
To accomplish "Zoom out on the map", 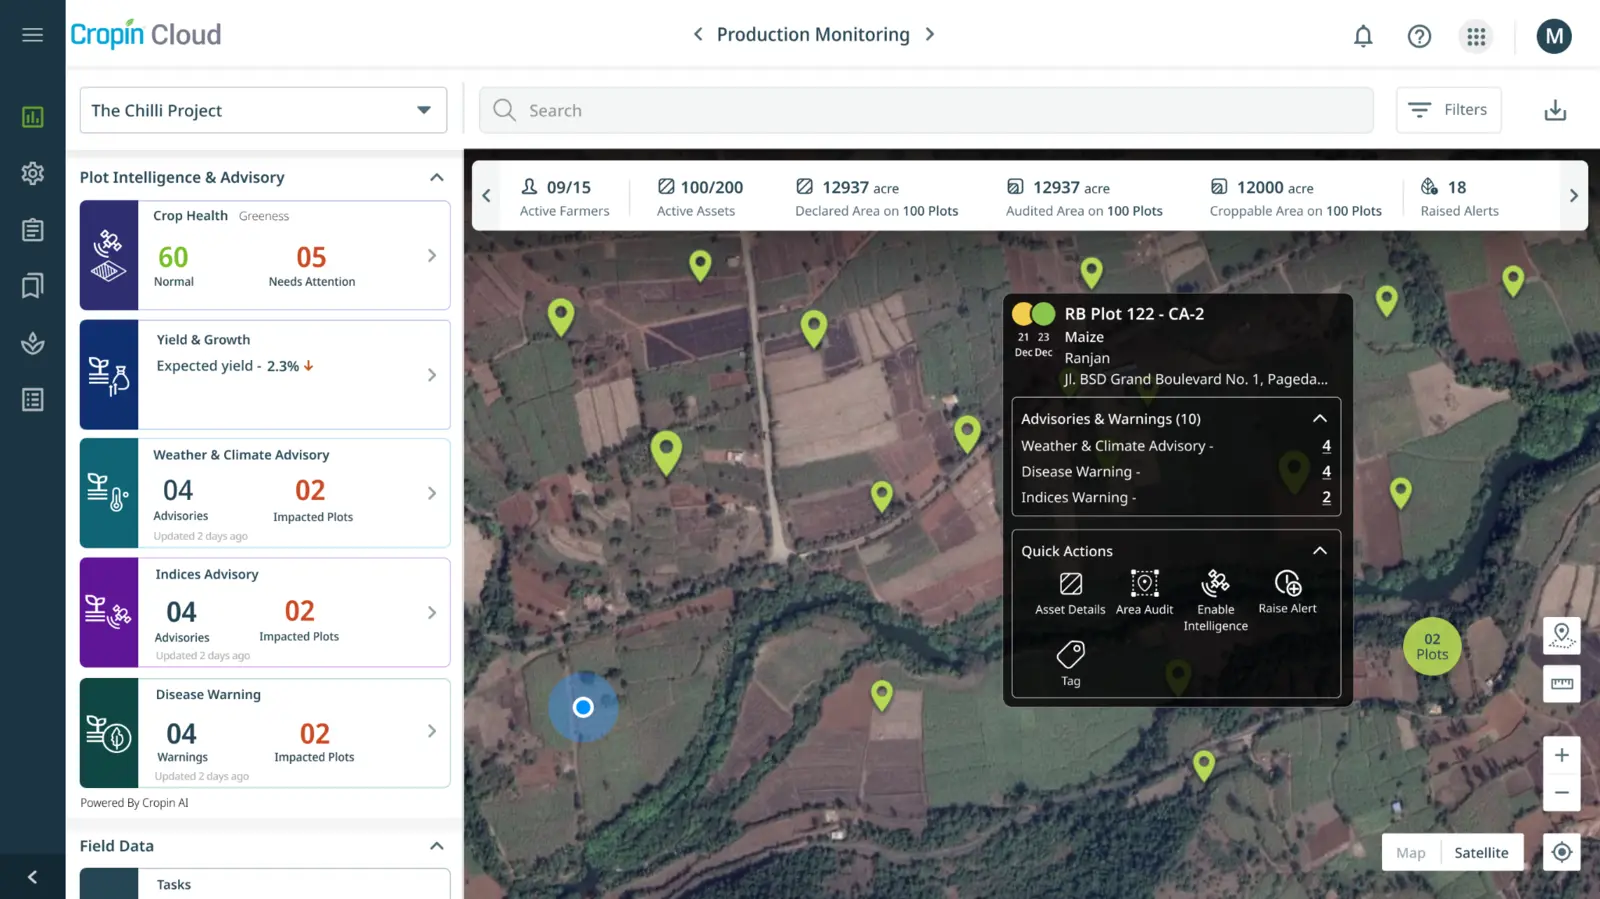I will coord(1562,793).
